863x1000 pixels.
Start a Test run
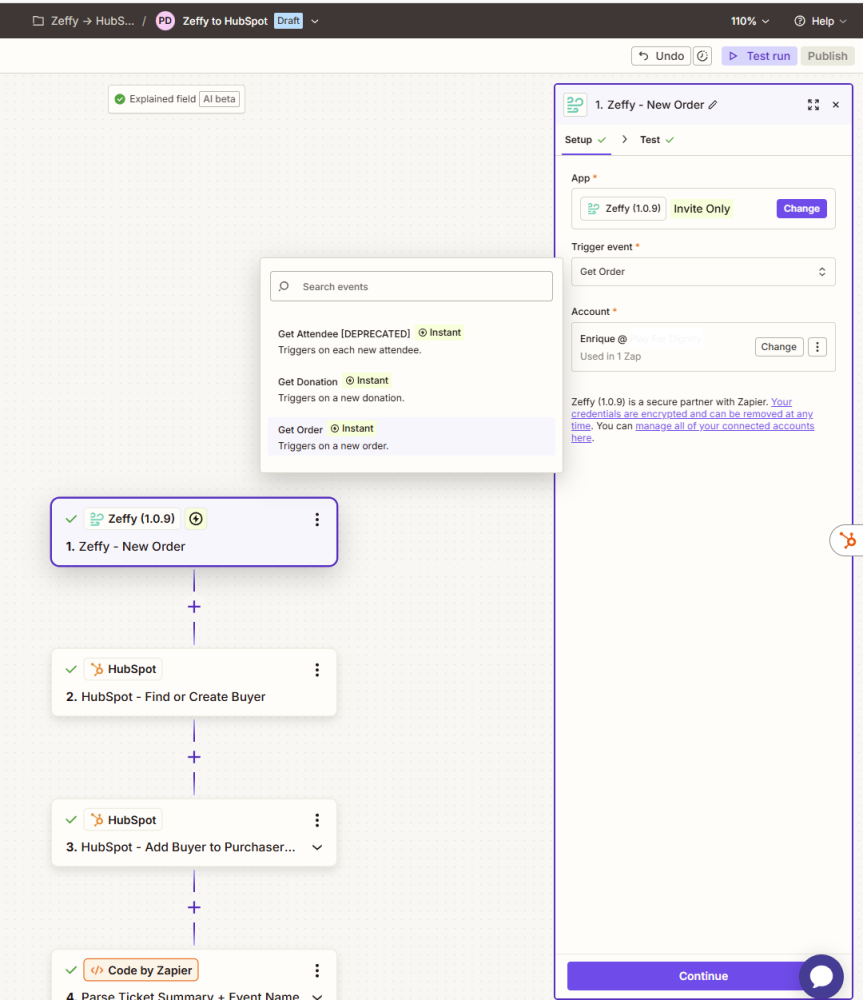tap(759, 56)
